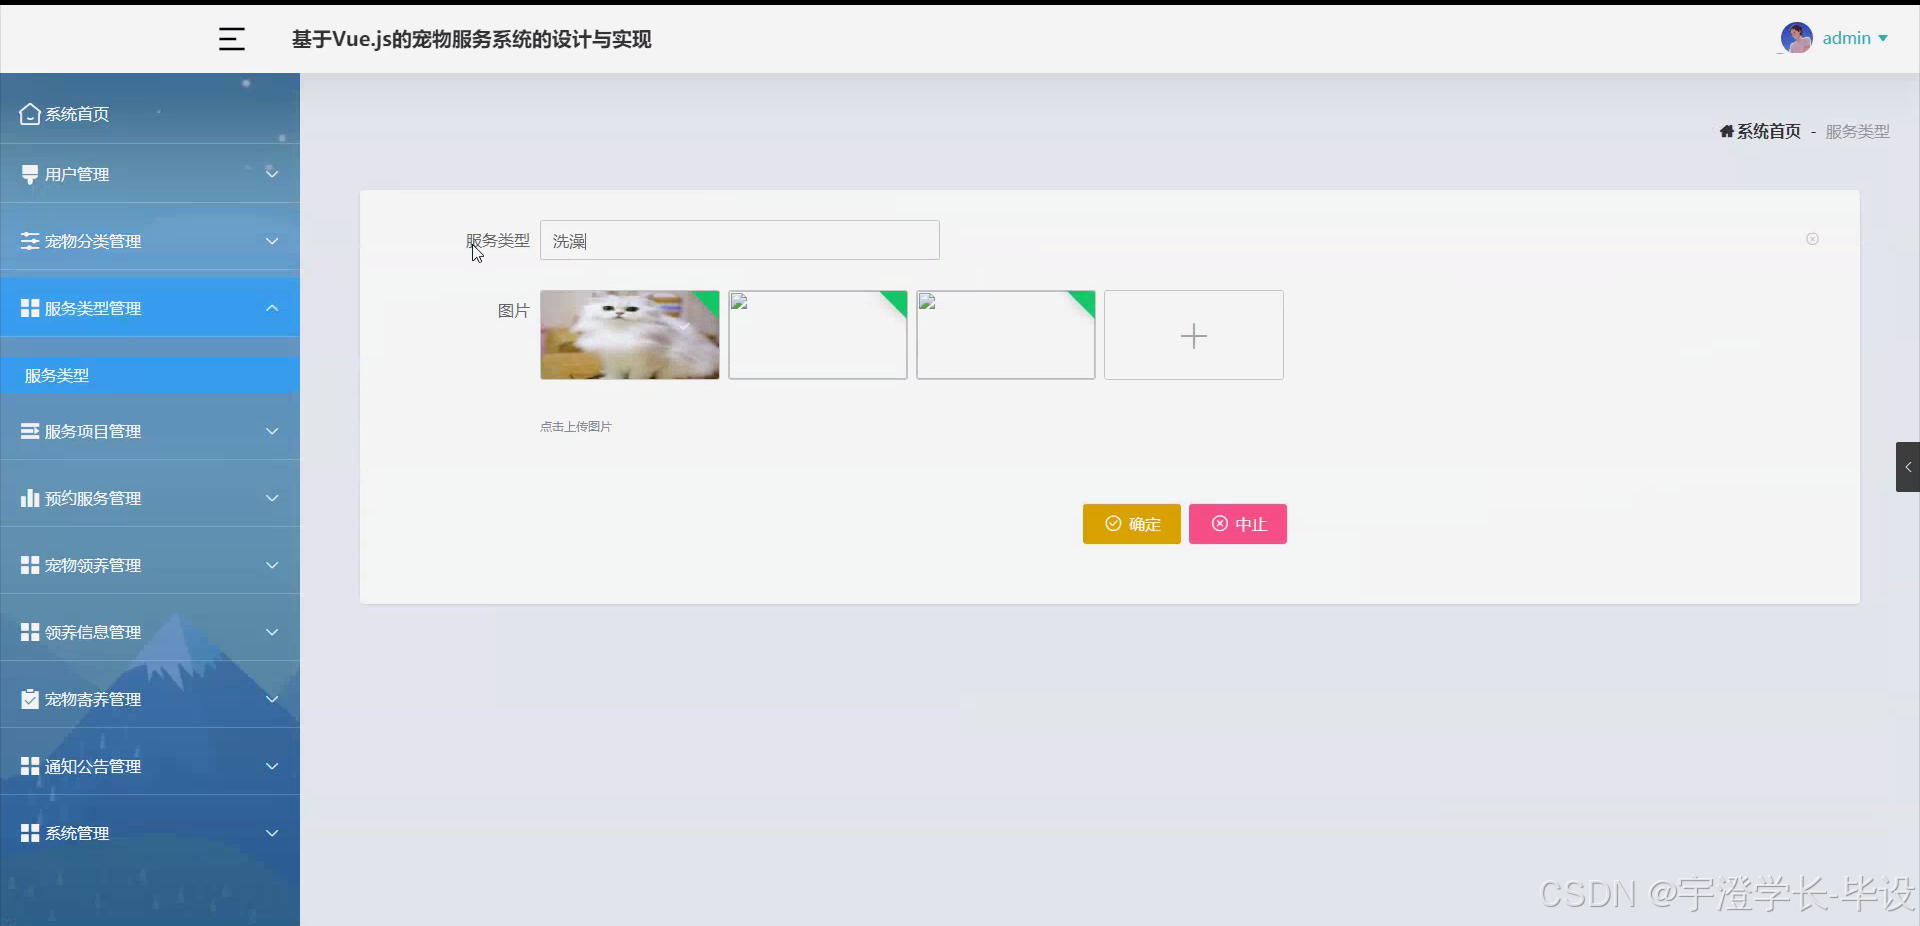
Task: Click the 宠物寄养管理 clipboard icon
Action: pyautogui.click(x=29, y=699)
